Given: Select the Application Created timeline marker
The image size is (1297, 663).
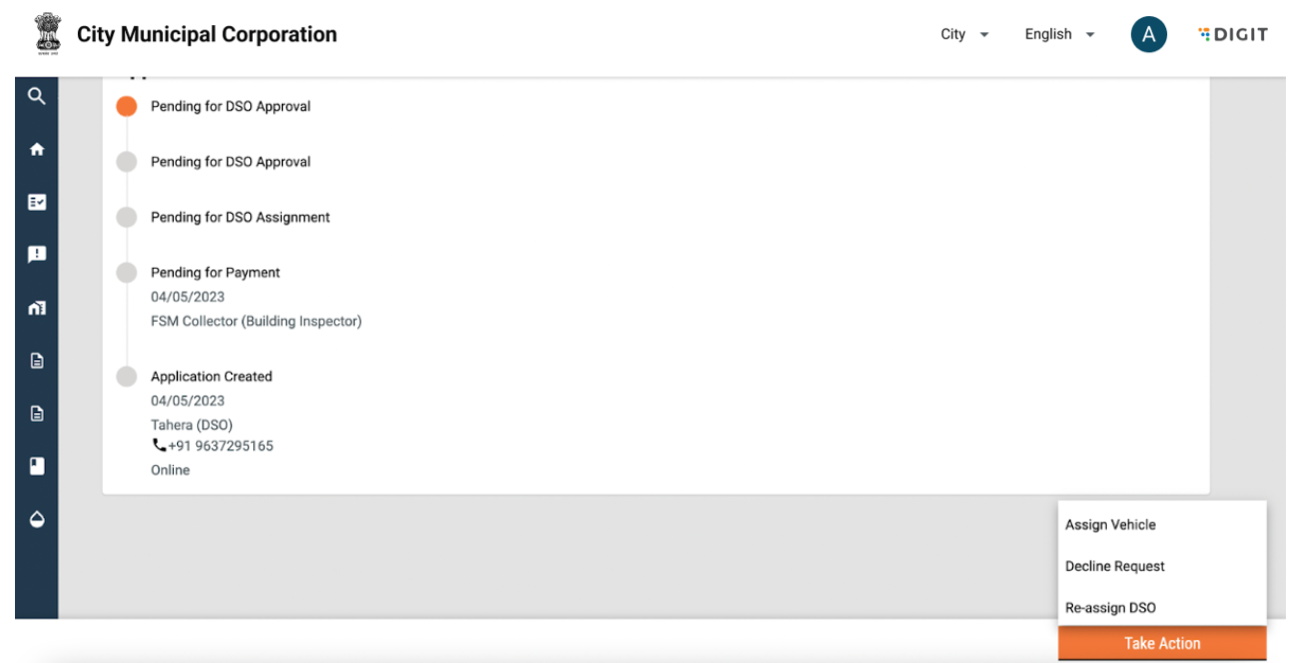Looking at the screenshot, I should [126, 377].
